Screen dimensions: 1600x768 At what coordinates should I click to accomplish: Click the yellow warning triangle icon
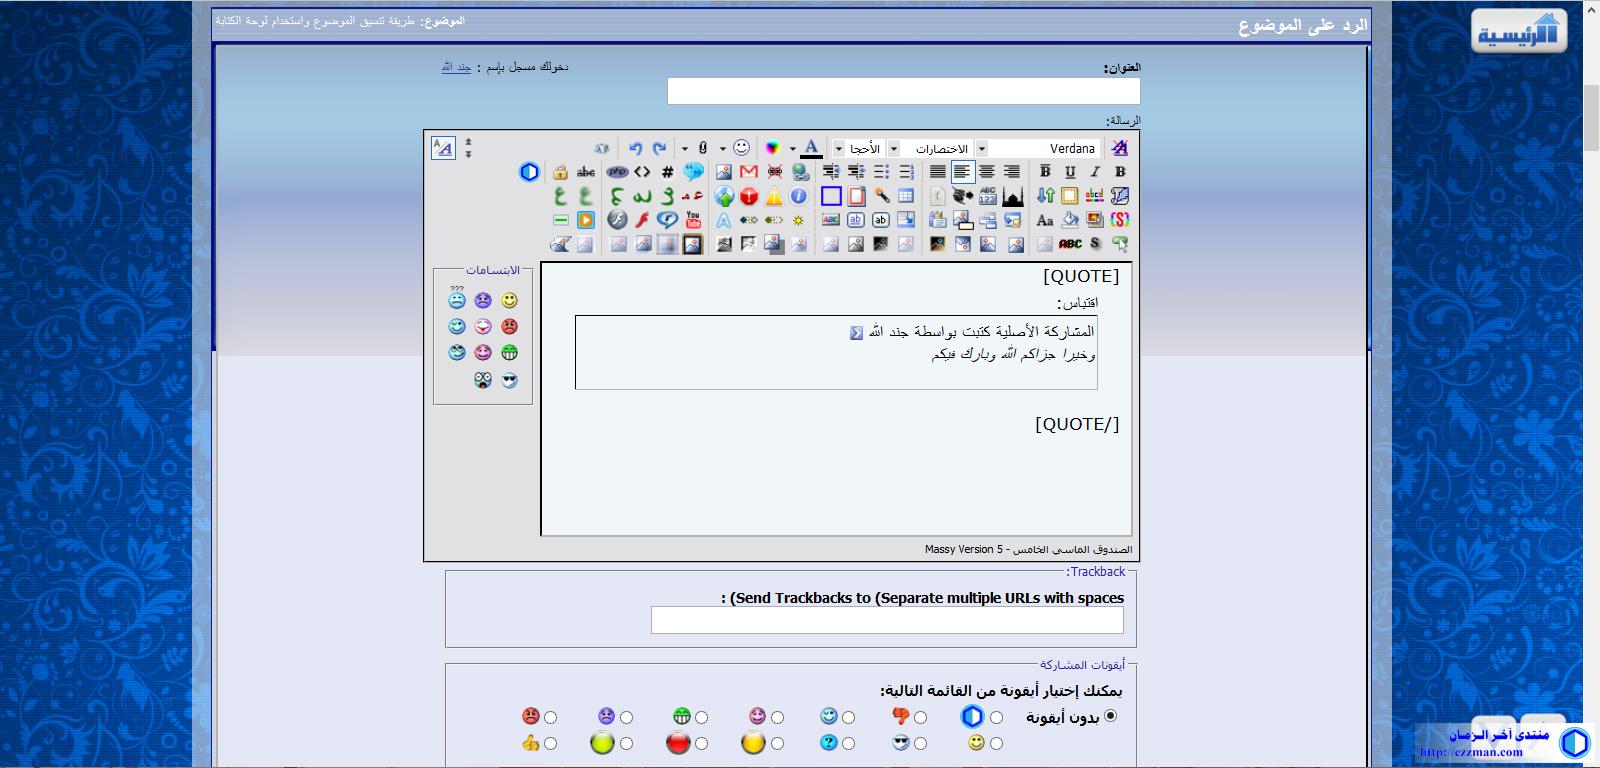tap(774, 196)
